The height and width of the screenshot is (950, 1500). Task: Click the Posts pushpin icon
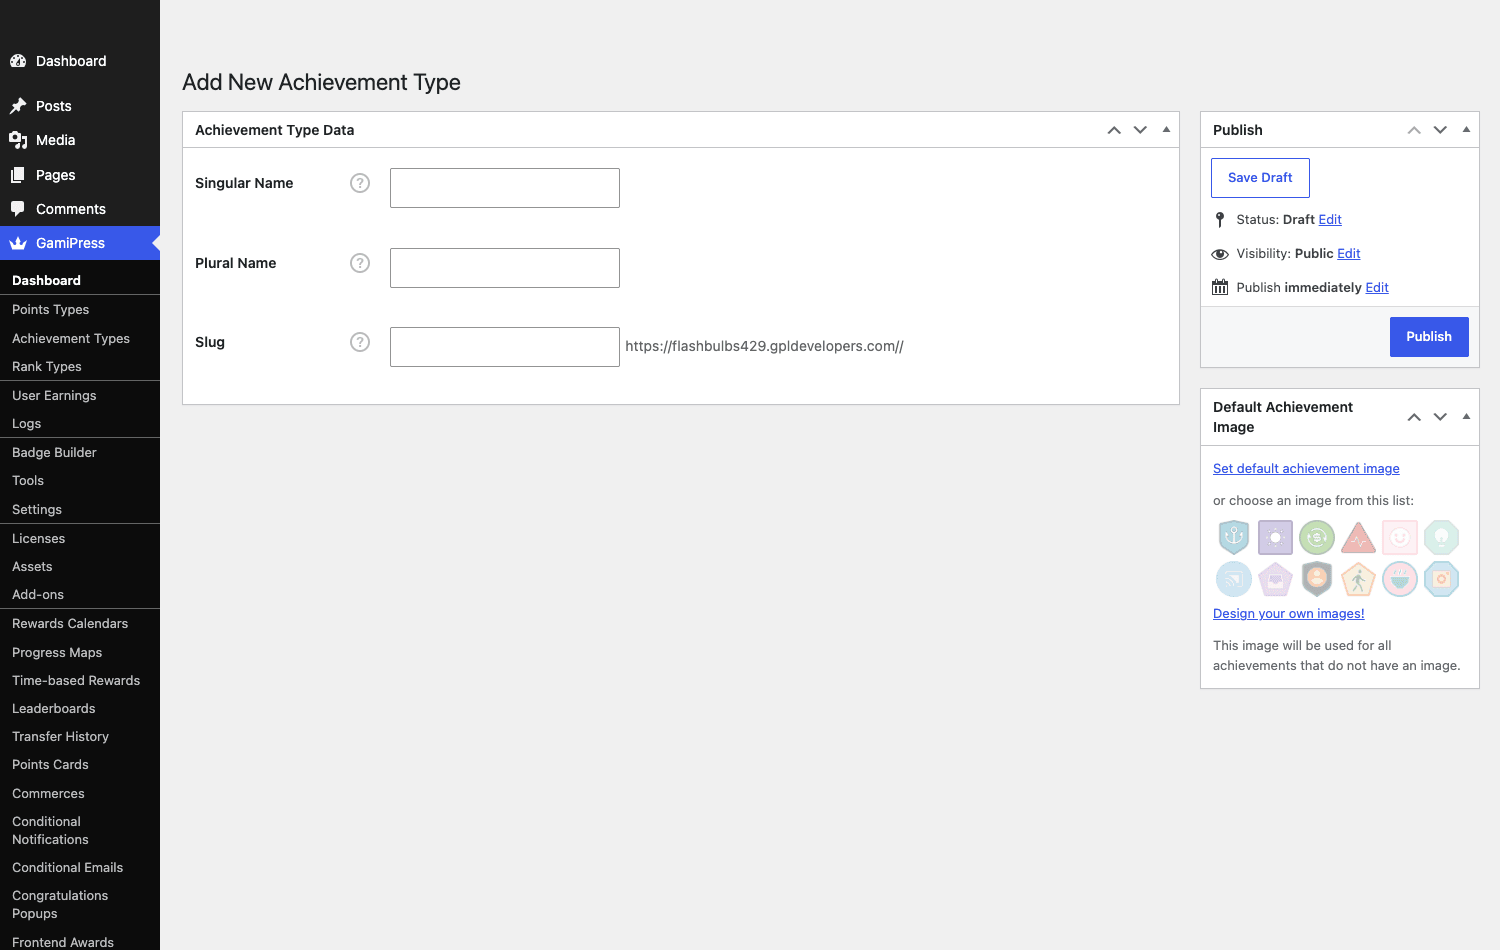18,106
